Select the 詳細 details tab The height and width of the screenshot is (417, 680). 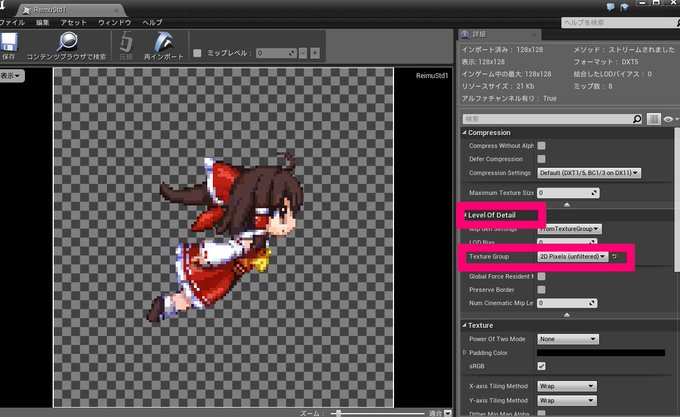pos(499,35)
